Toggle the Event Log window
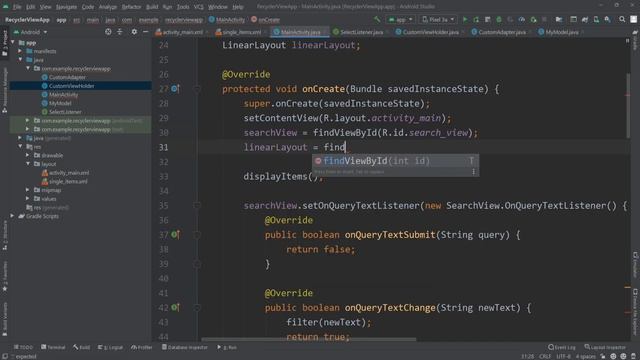640x360 pixels. coord(562,347)
